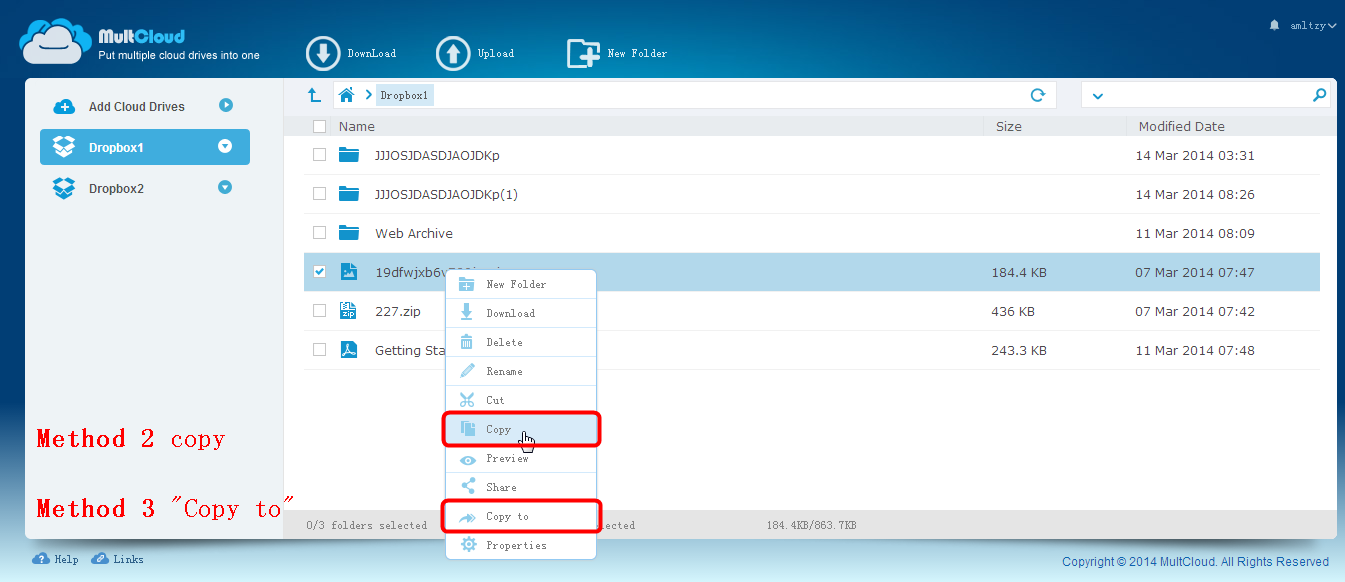1345x582 pixels.
Task: Open the Dropbox1 dropdown arrow
Action: (x=225, y=146)
